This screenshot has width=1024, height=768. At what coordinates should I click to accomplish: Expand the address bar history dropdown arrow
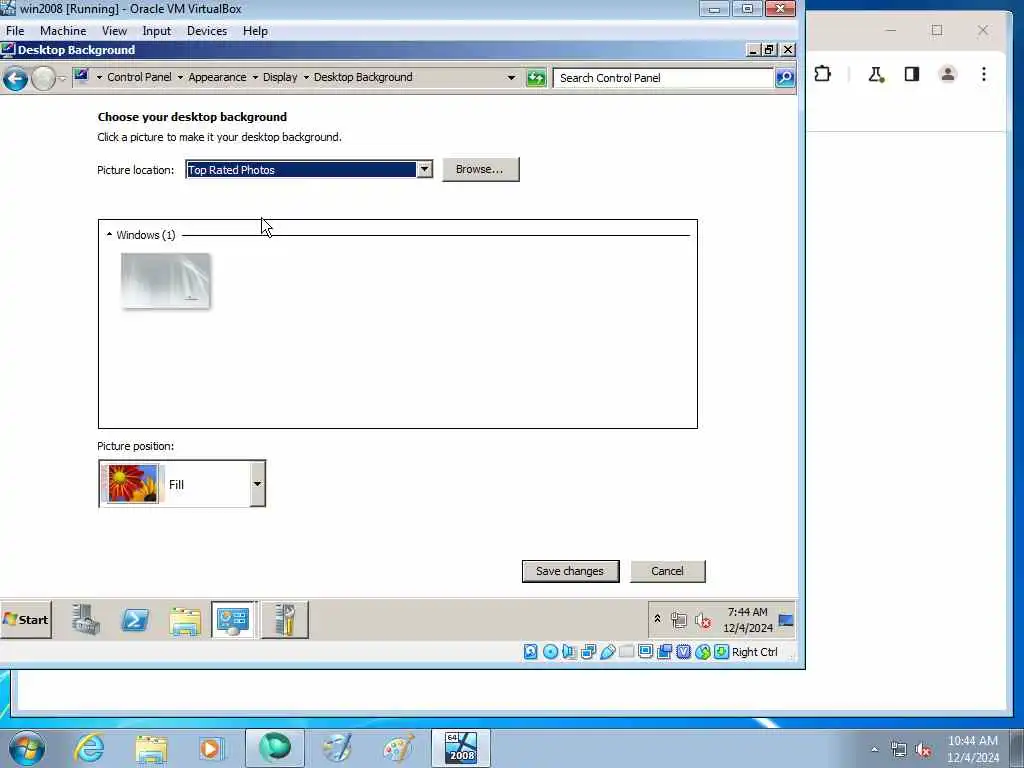click(511, 78)
